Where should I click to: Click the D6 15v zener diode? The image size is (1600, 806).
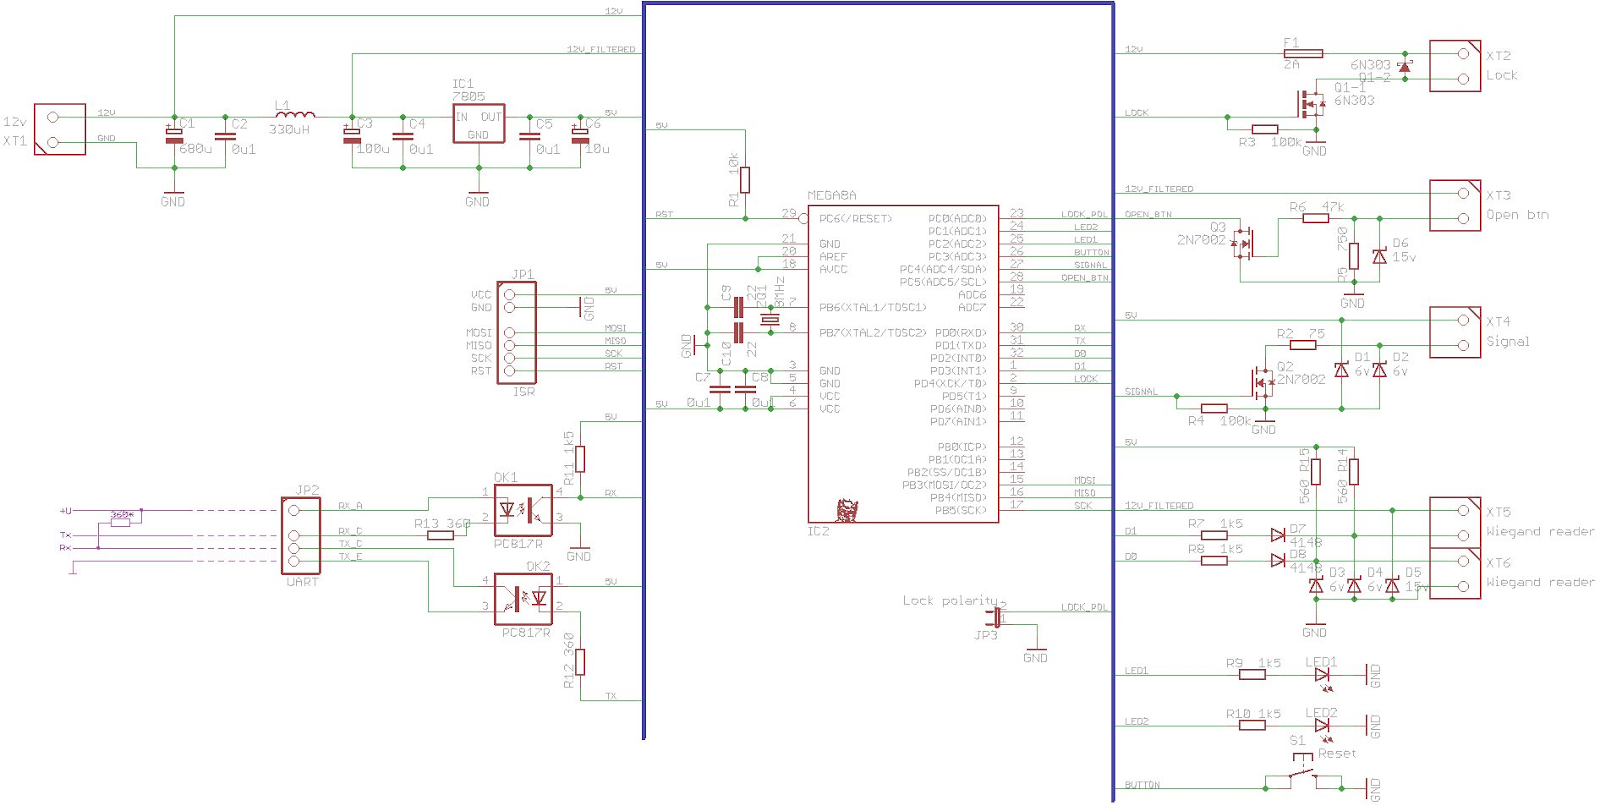1379,256
